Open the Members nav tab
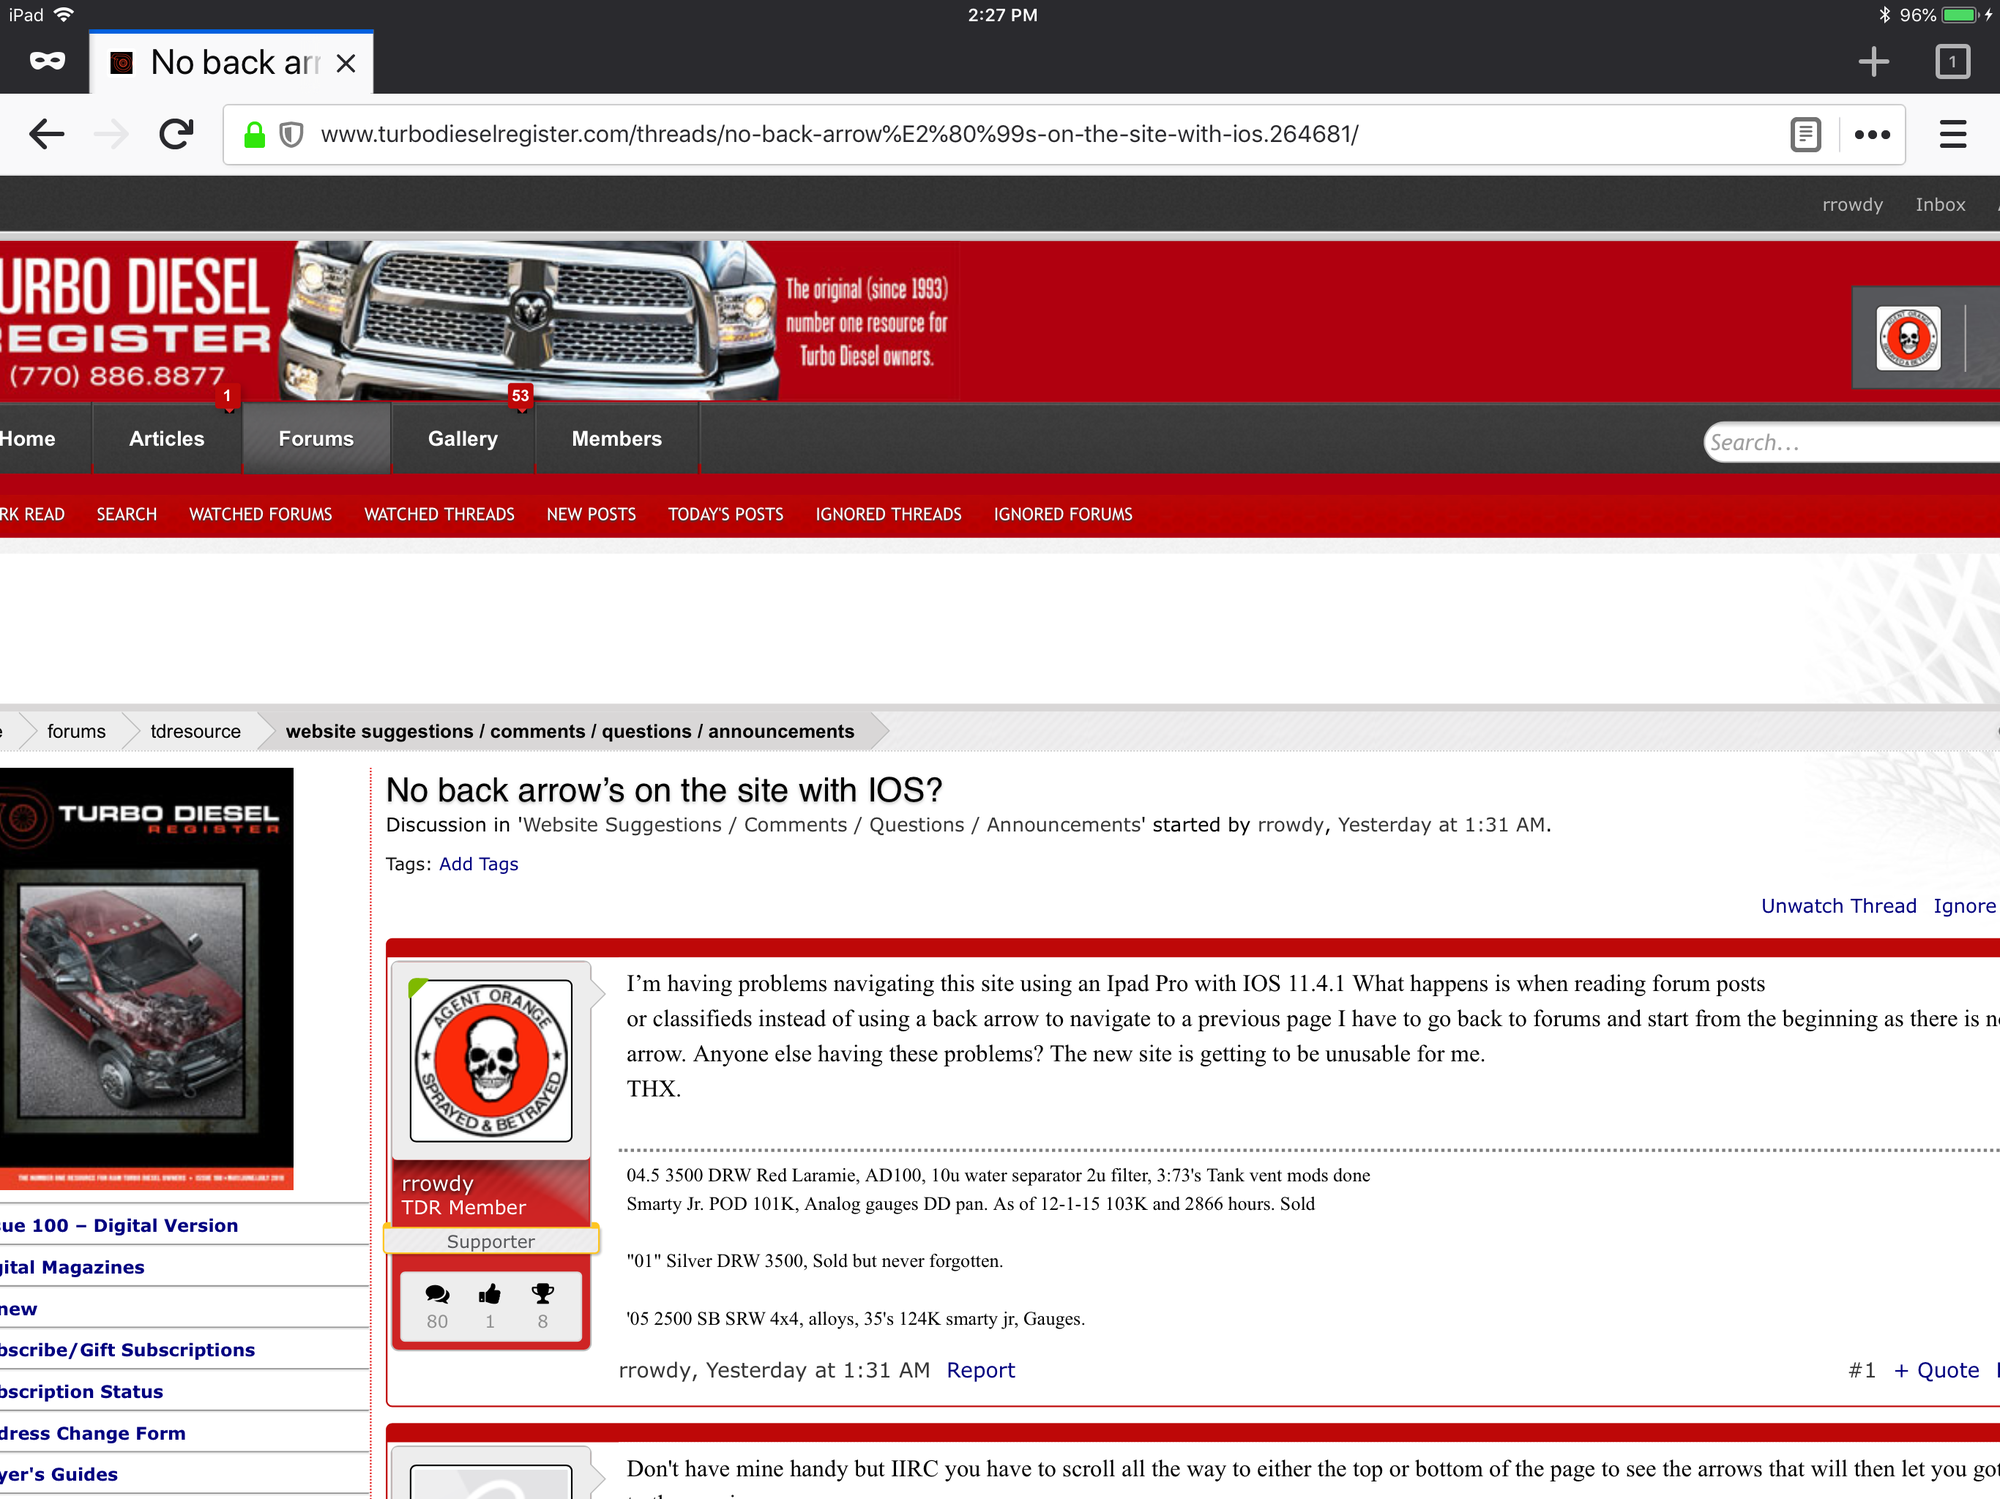This screenshot has width=2000, height=1499. [617, 438]
